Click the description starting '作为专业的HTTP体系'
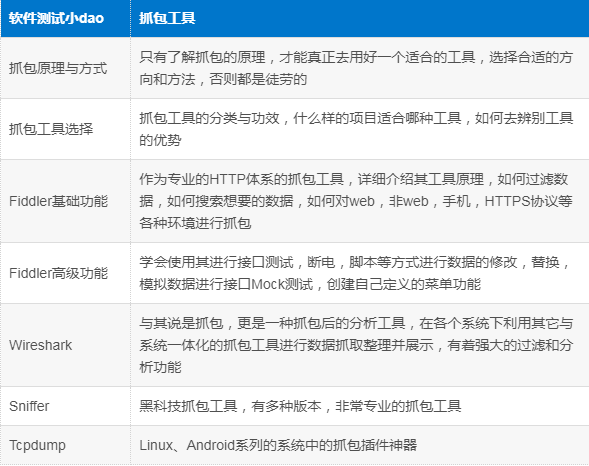The image size is (589, 466). [356, 201]
